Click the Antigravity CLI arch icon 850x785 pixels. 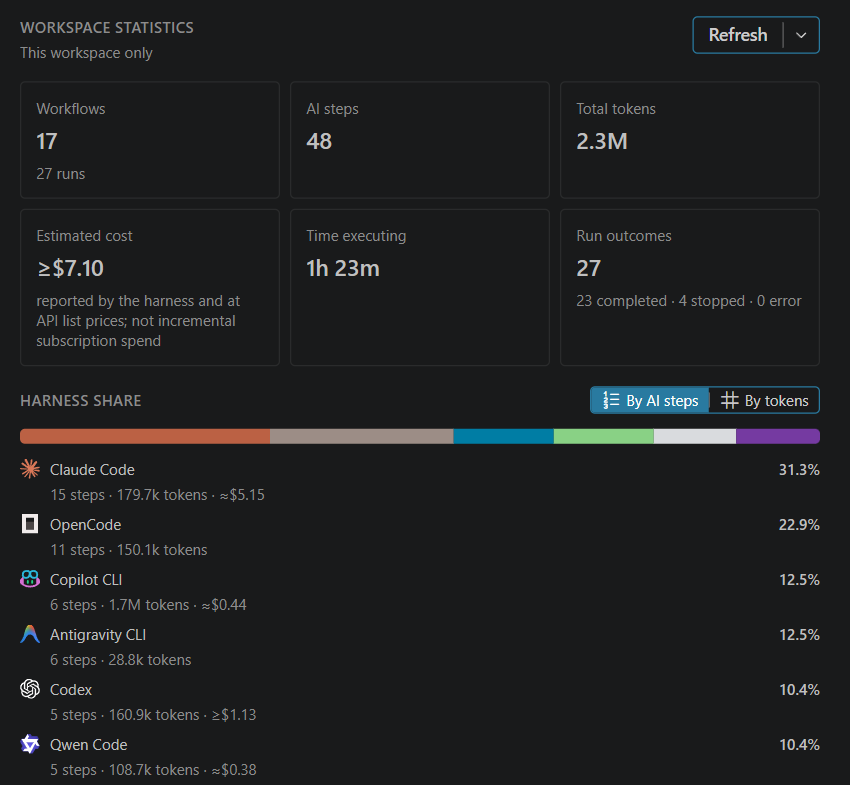[30, 634]
